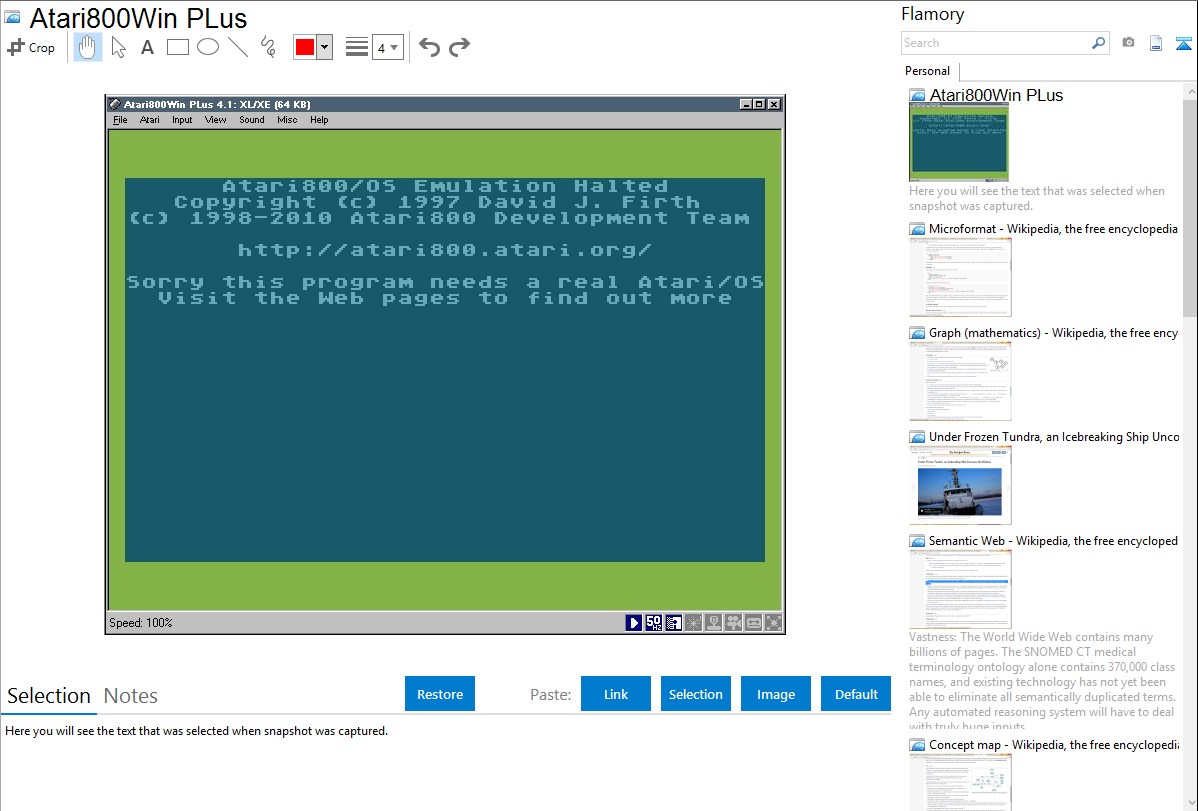Click the emulator play status icon
The width and height of the screenshot is (1198, 811).
[x=633, y=623]
